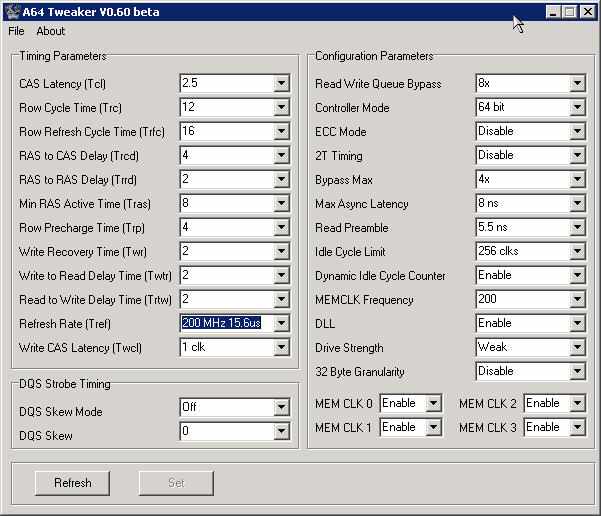Click the Refresh button
This screenshot has width=601, height=516.
coord(72,483)
